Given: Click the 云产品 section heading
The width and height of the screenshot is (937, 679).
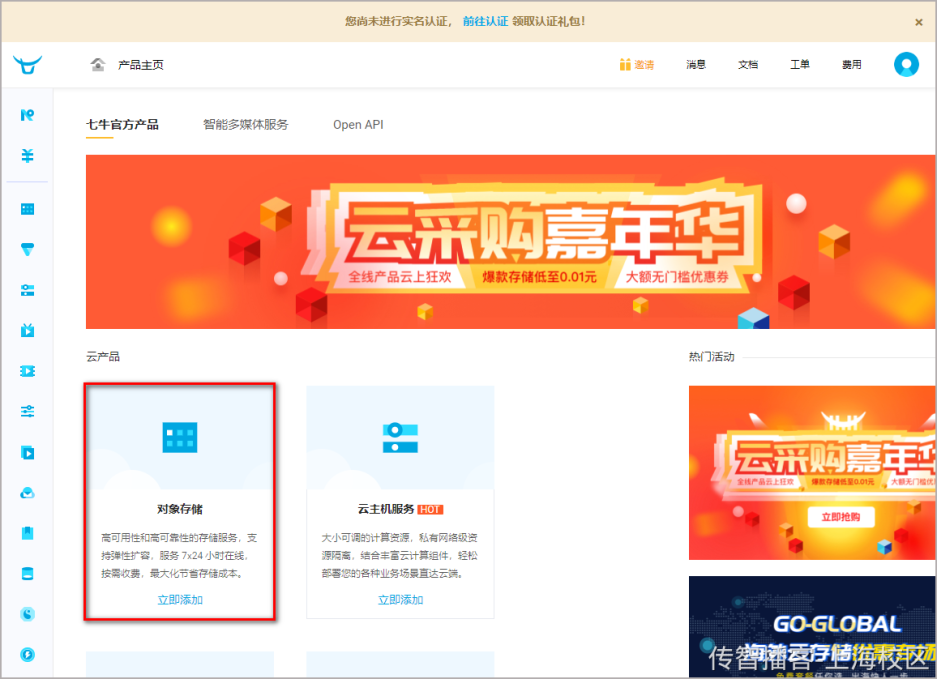Looking at the screenshot, I should [103, 357].
